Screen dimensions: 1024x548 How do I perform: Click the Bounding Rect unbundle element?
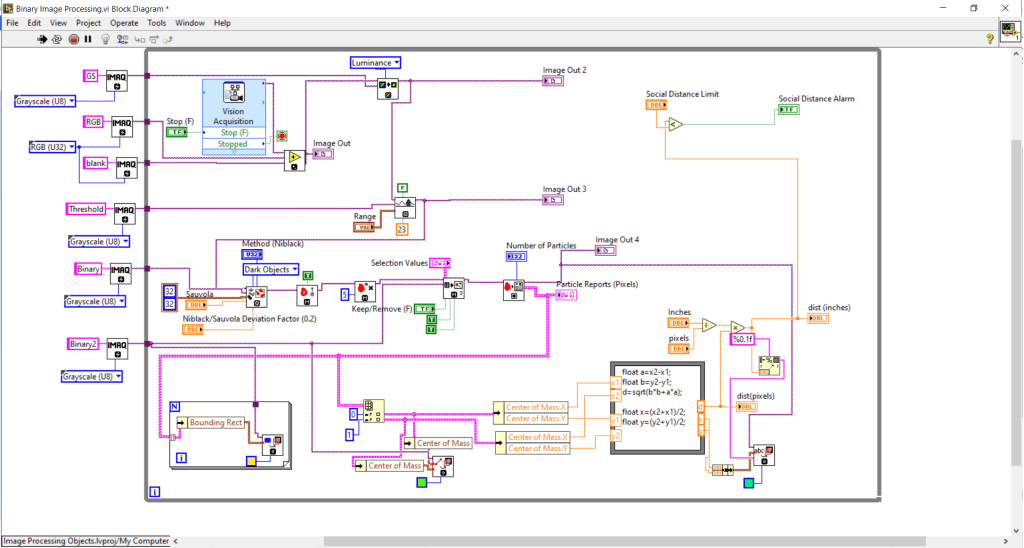point(215,423)
